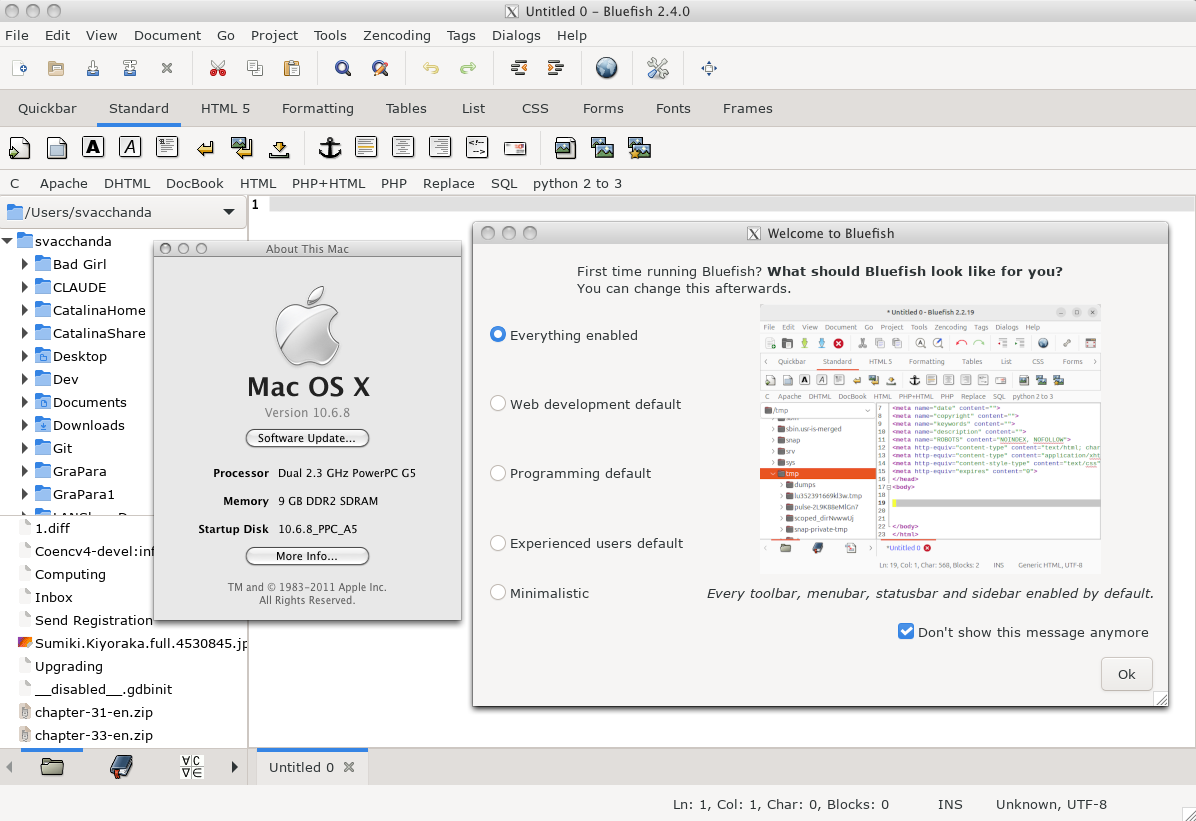
Task: Click Software Update in About This Mac
Action: (x=307, y=438)
